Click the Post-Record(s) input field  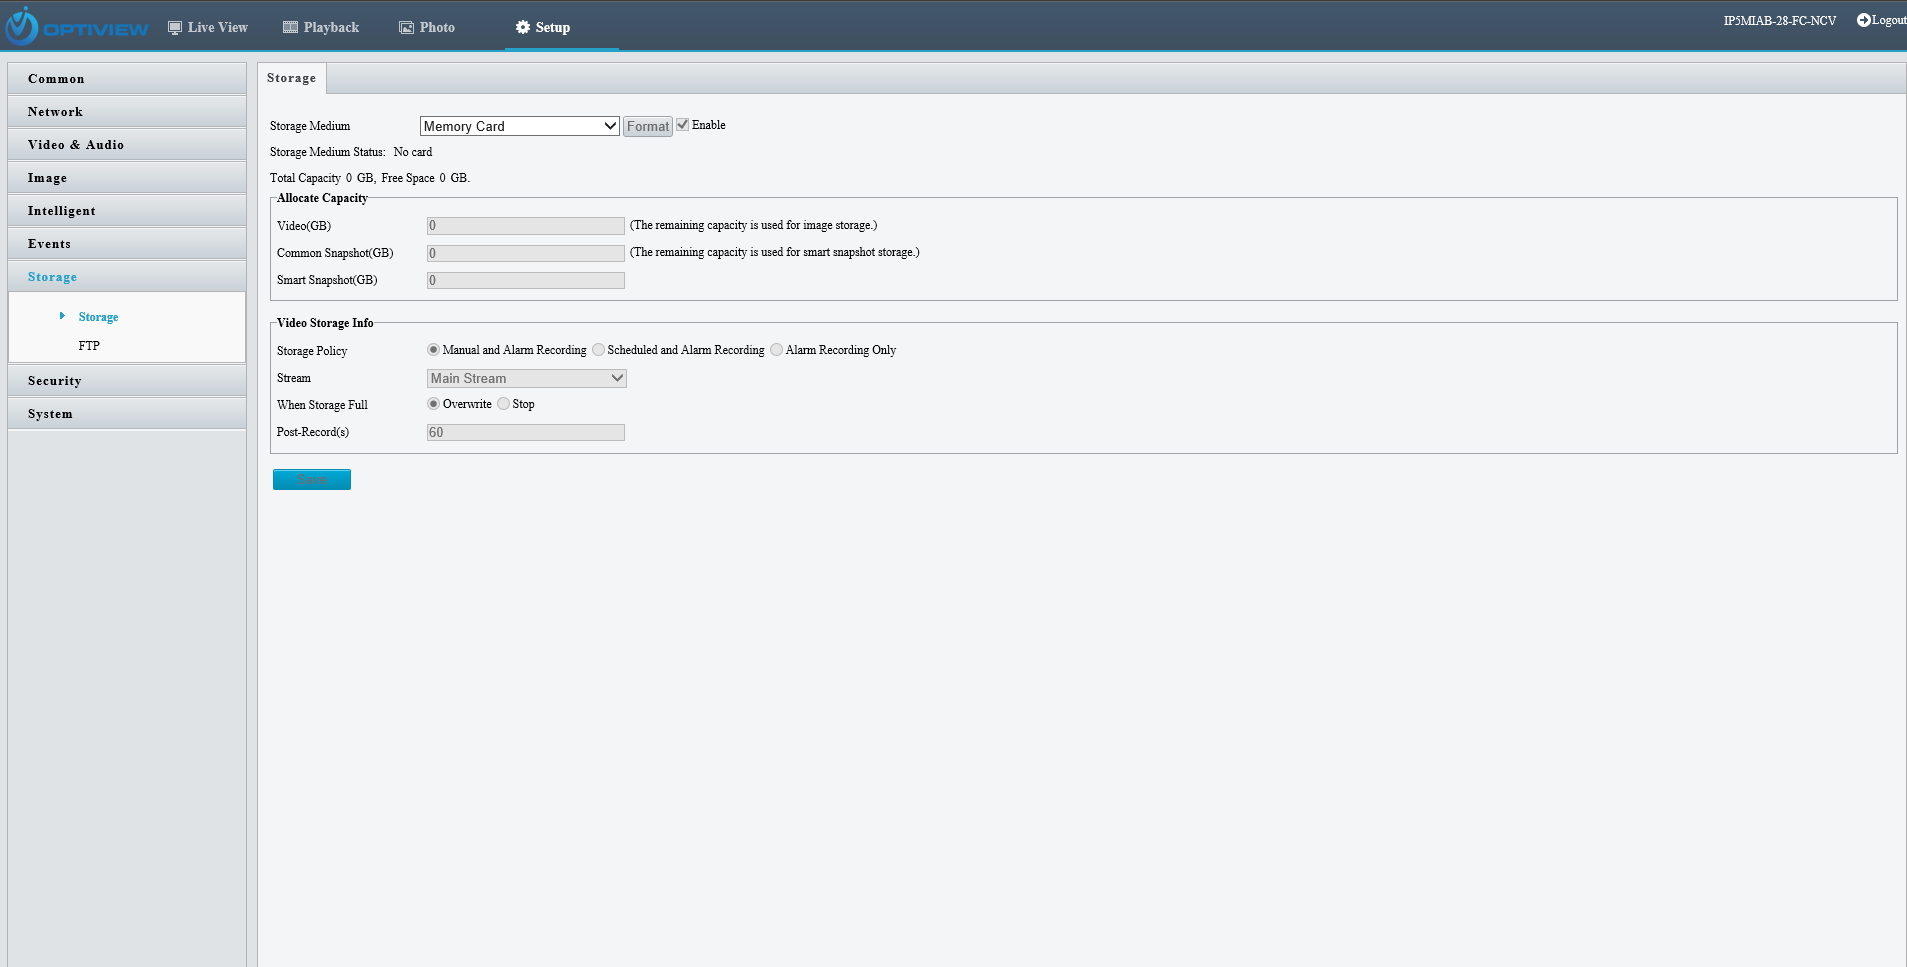coord(525,433)
